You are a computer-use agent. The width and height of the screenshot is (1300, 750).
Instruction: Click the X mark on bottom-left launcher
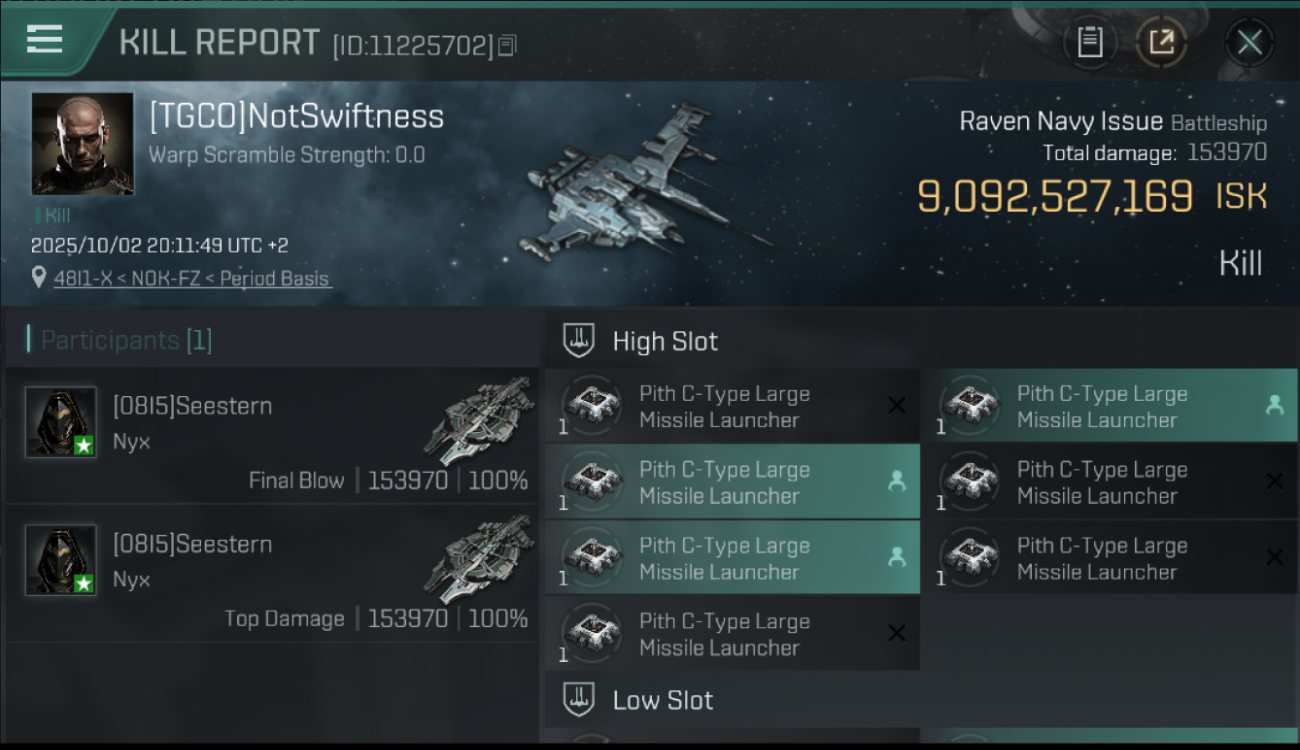point(897,633)
